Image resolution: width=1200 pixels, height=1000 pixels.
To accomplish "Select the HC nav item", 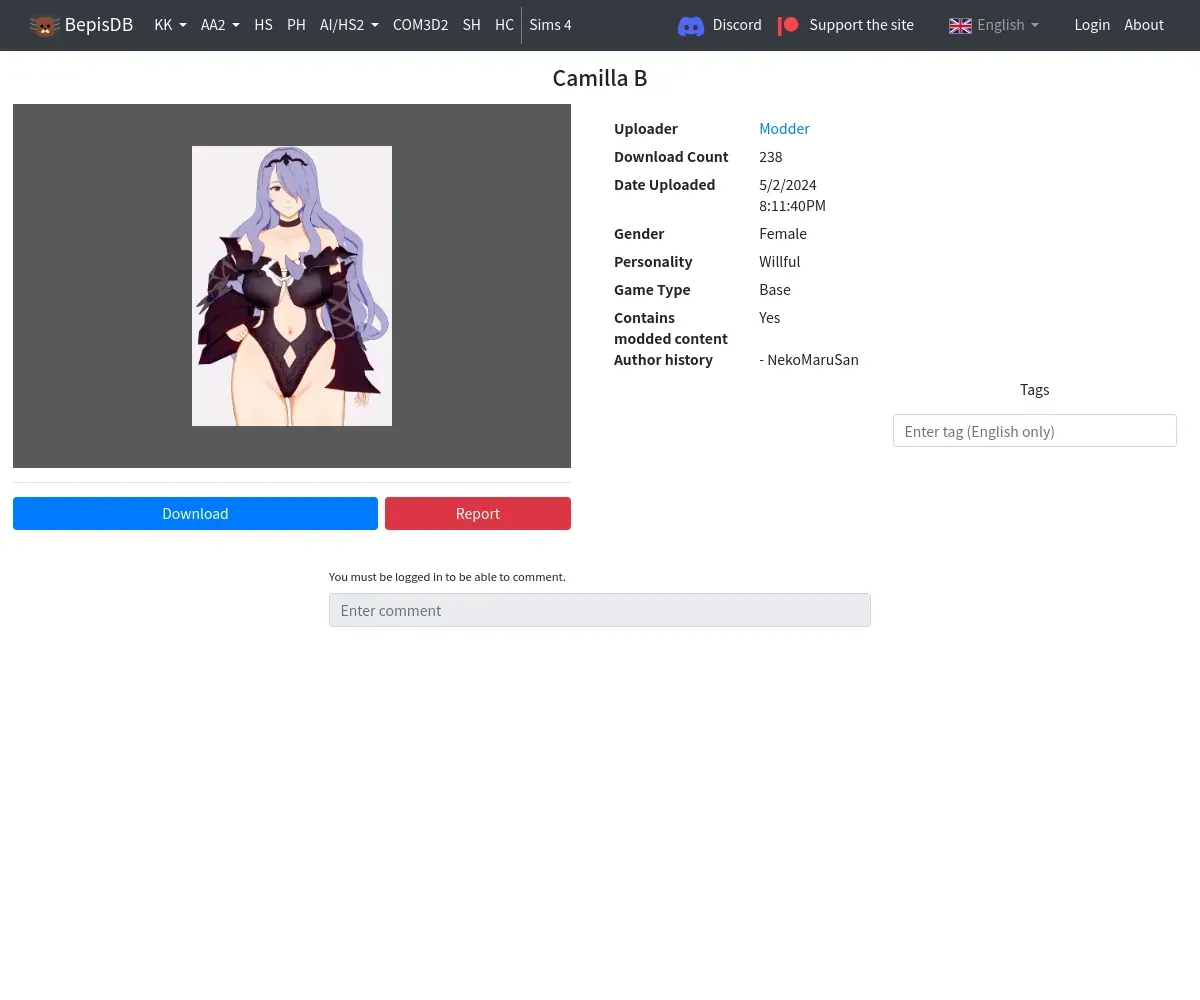I will [504, 25].
